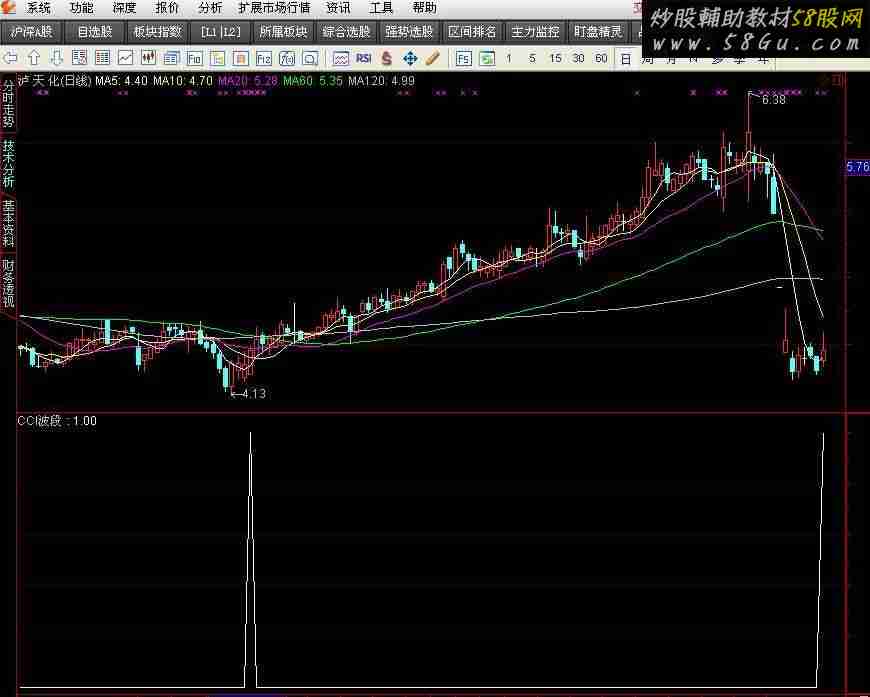The width and height of the screenshot is (870, 697).
Task: Click the MA120 4.99 indicator label
Action: [x=382, y=81]
